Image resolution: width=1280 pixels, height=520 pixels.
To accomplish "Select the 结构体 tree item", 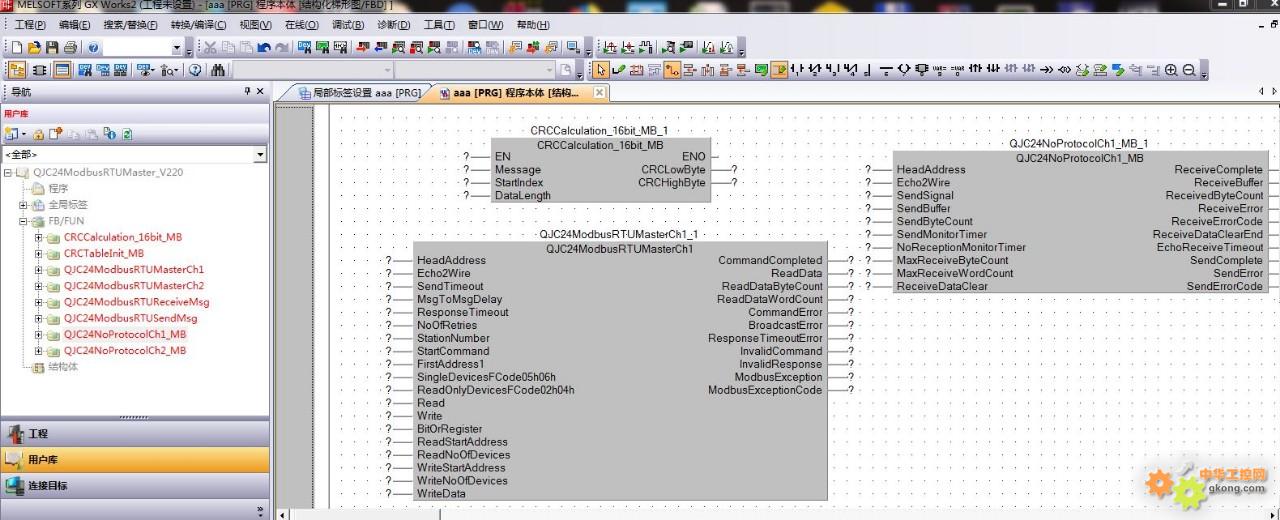I will click(63, 367).
